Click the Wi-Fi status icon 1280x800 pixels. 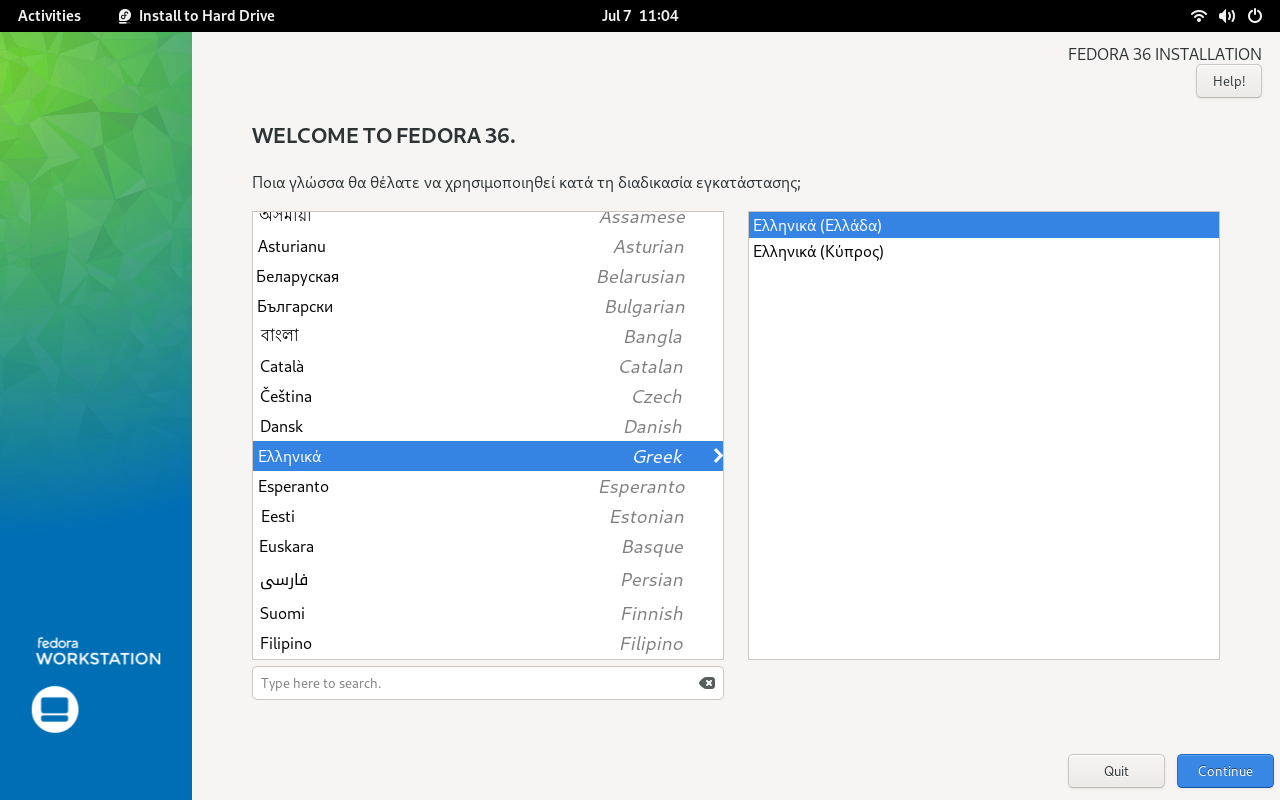coord(1197,15)
